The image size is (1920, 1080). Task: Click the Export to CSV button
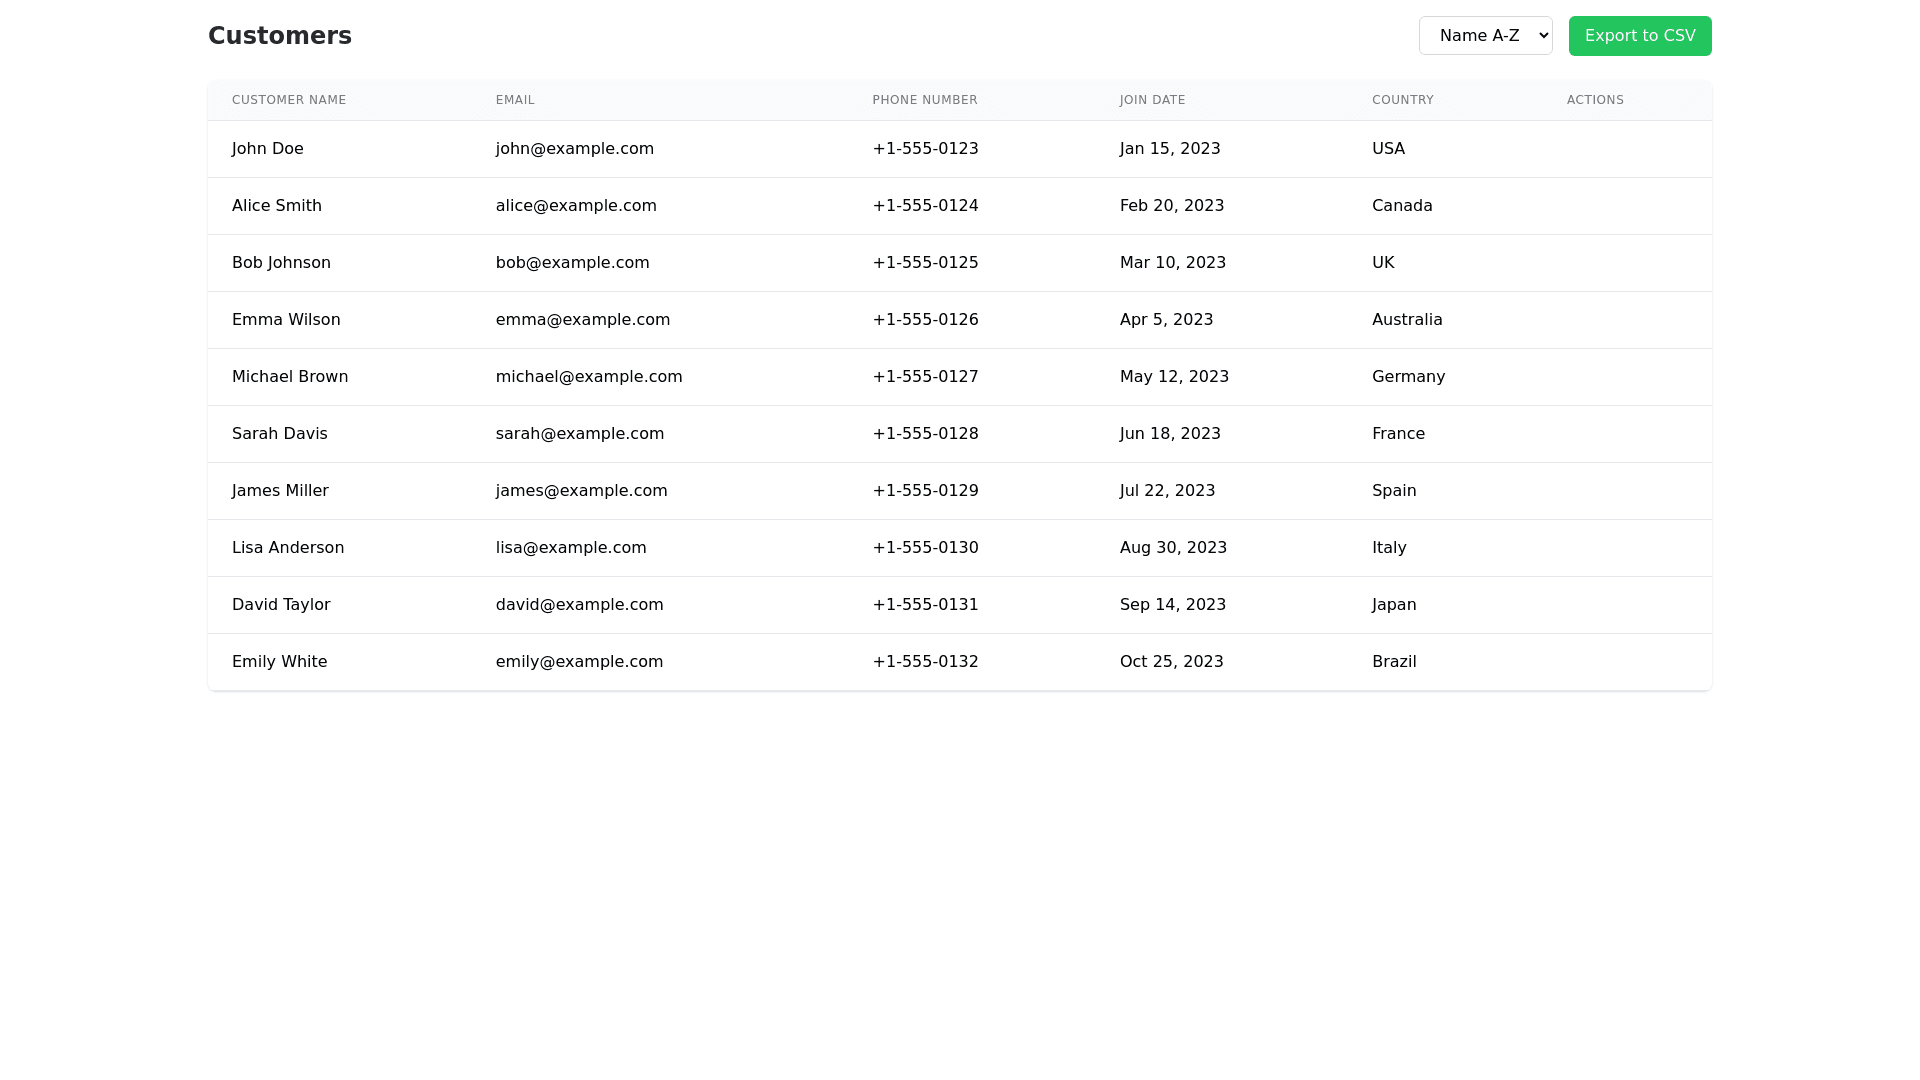click(x=1639, y=36)
